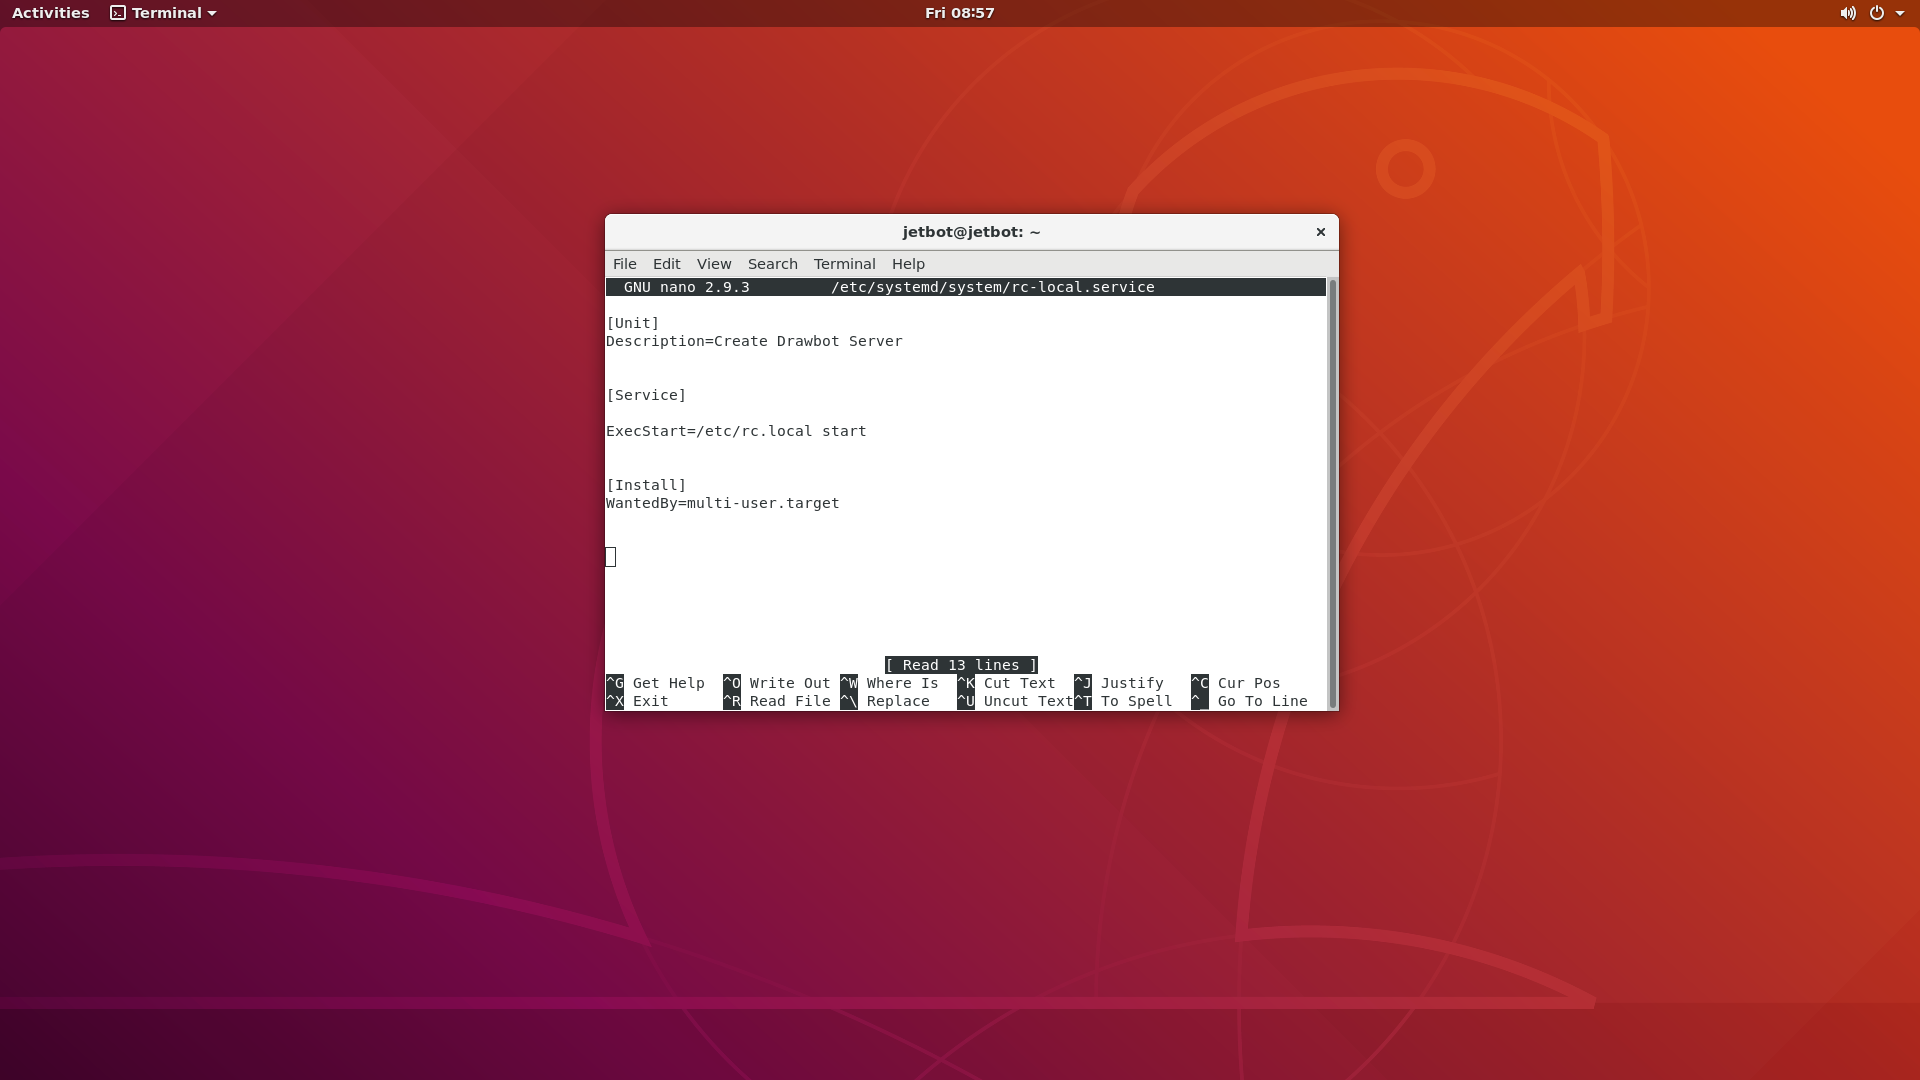Open the Terminal menu in the menubar
The image size is (1920, 1080).
[844, 264]
